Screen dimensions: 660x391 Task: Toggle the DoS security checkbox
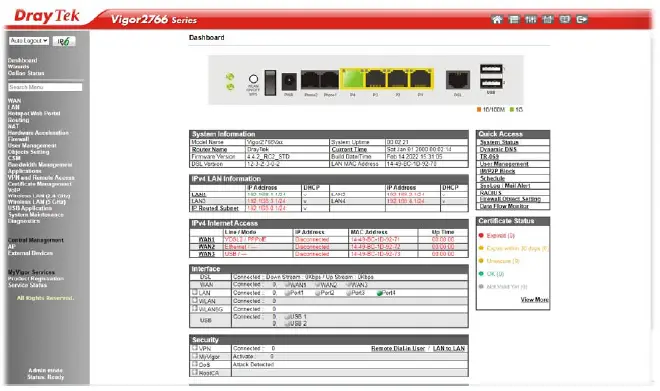tap(195, 364)
